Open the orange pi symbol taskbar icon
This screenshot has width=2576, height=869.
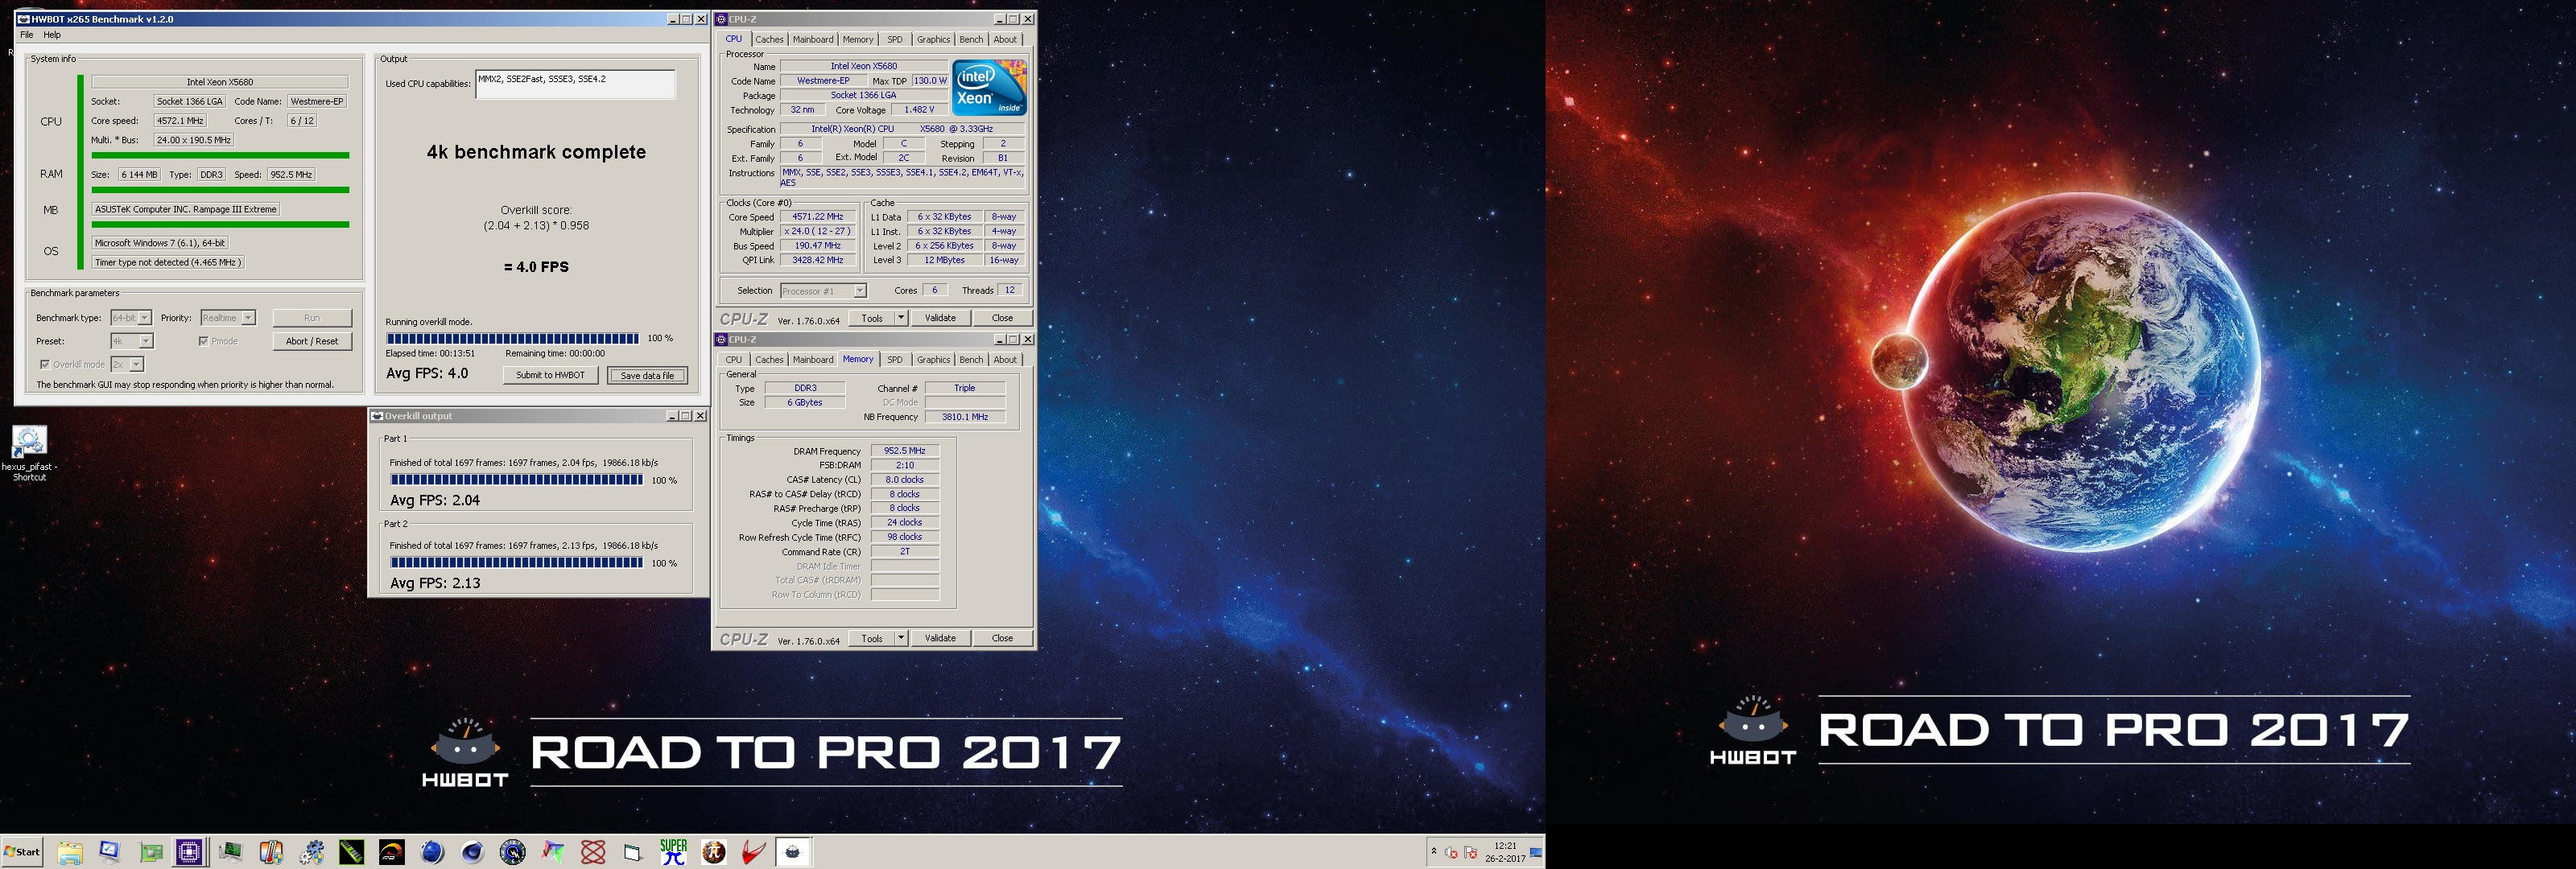click(x=714, y=852)
